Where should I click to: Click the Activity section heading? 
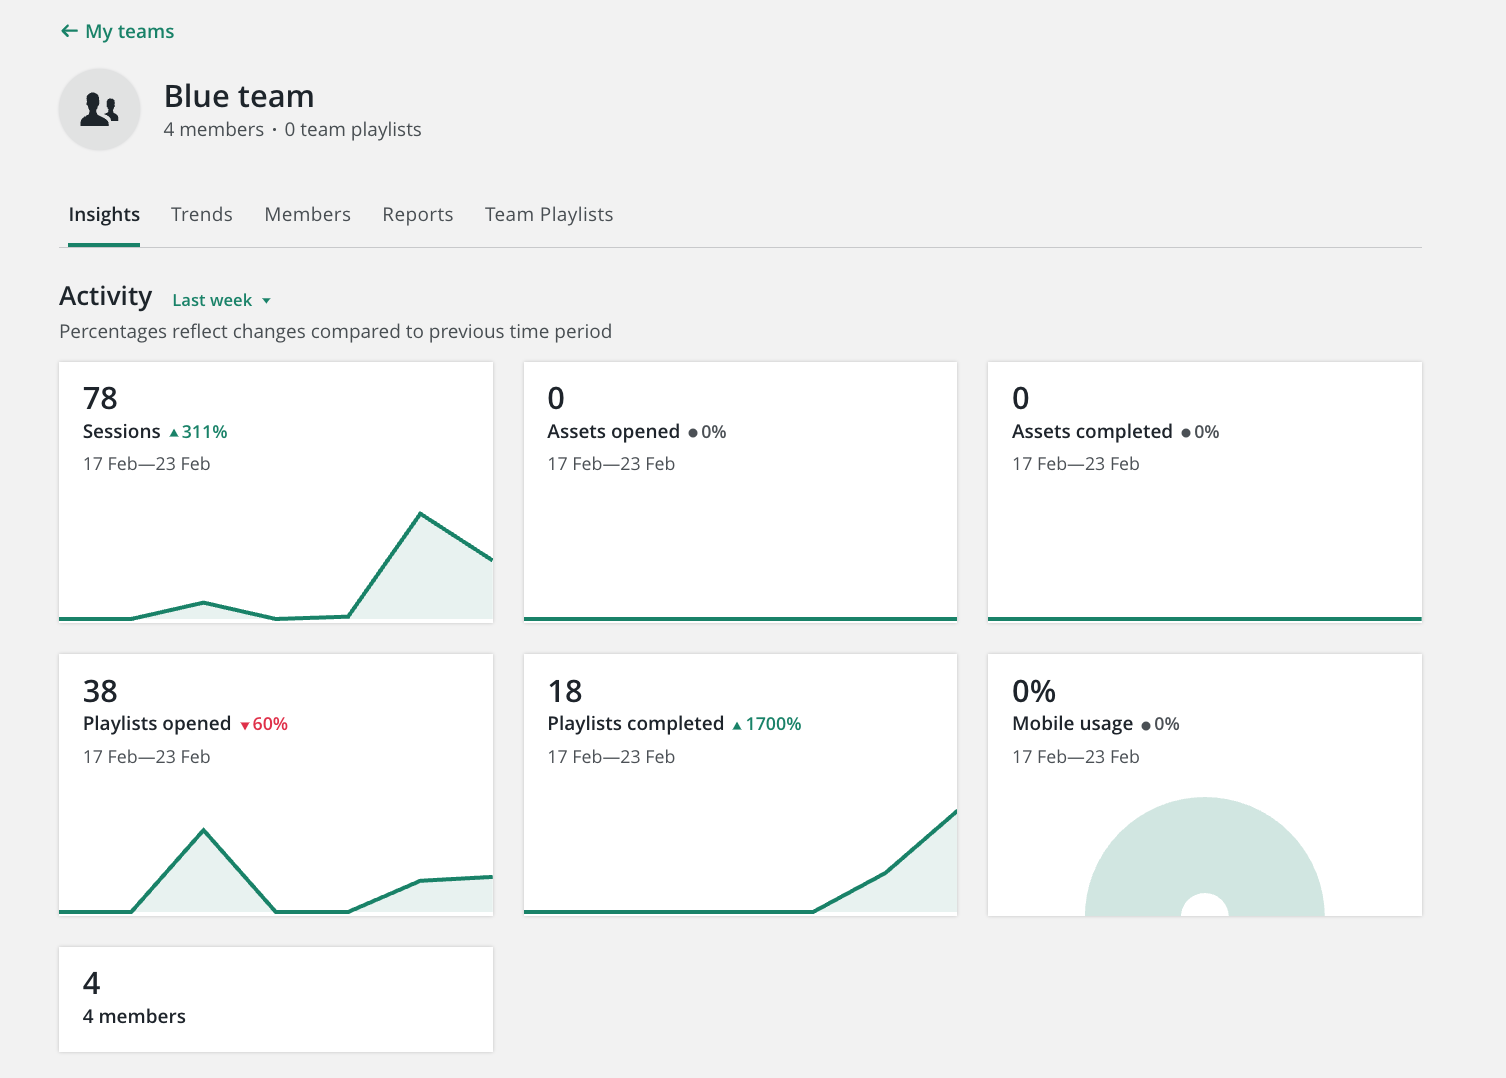click(105, 296)
